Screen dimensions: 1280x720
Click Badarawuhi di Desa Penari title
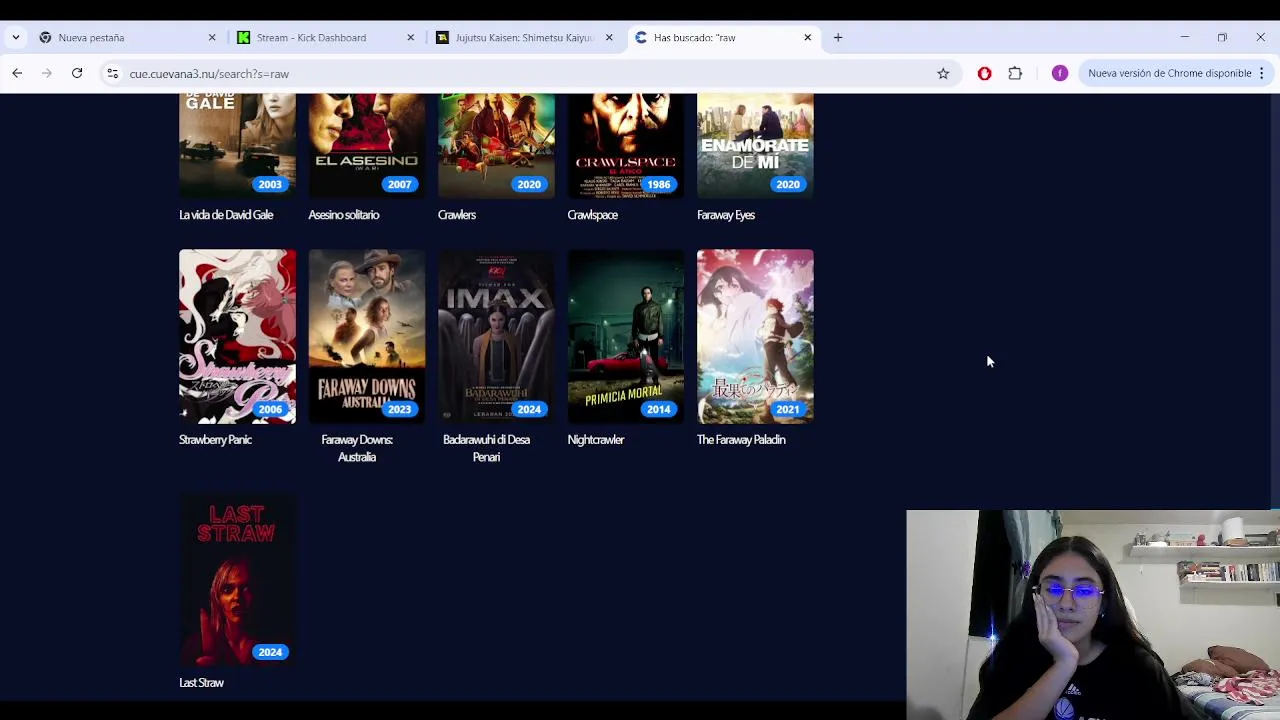point(486,448)
